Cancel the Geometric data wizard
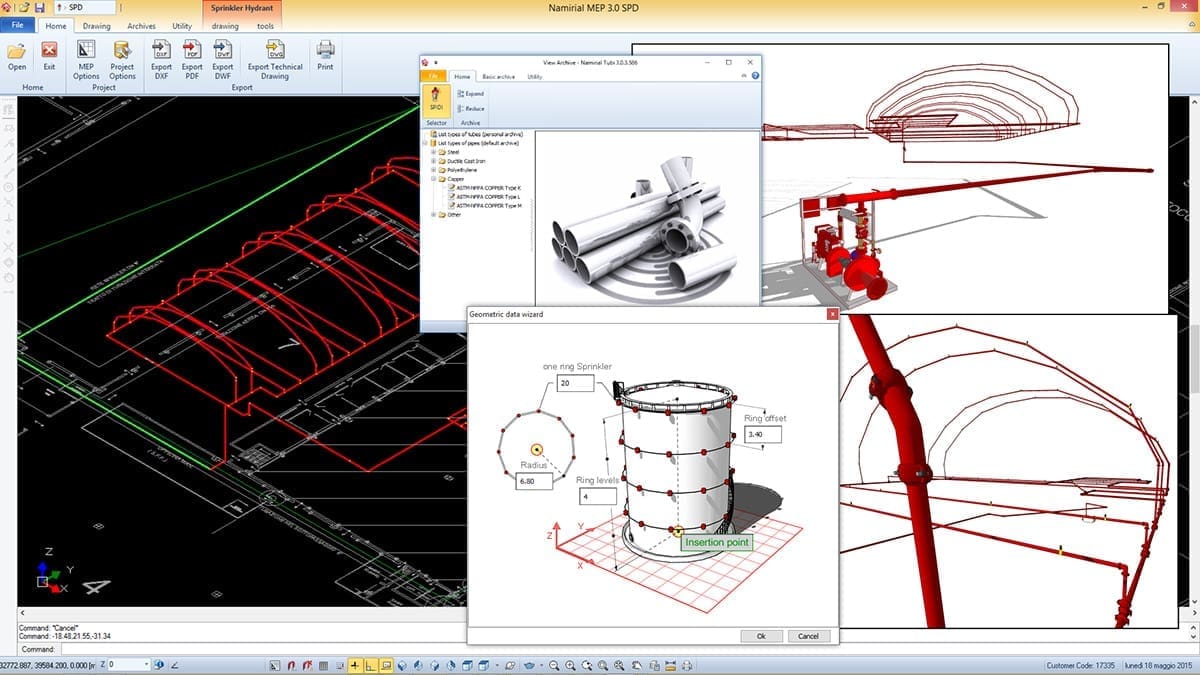Viewport: 1200px width, 675px height. click(809, 636)
